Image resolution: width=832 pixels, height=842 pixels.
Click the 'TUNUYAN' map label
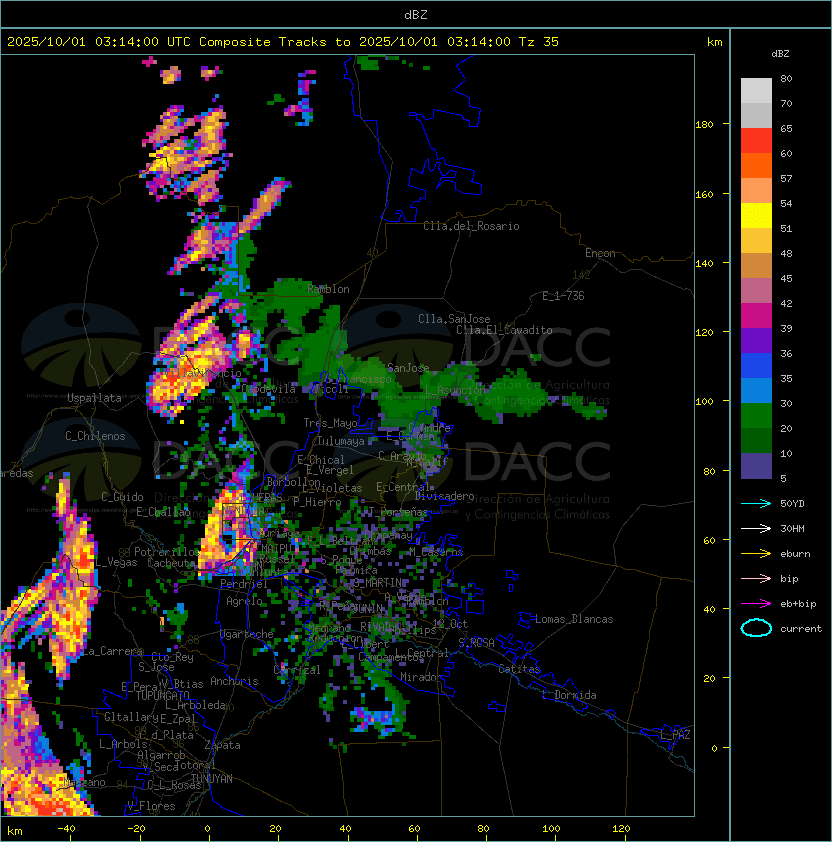(x=212, y=779)
